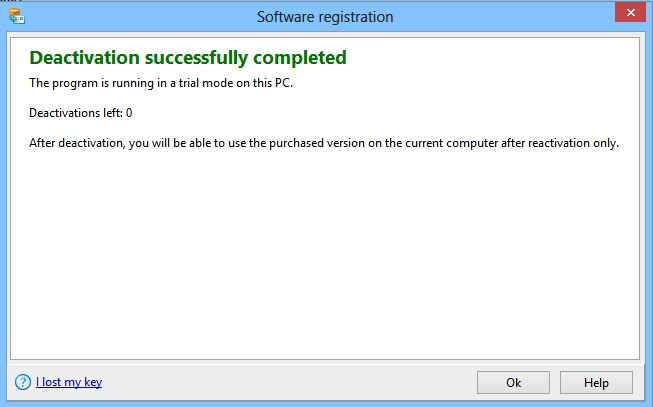Click the green "Deactivation successfully completed" heading

[x=188, y=57]
